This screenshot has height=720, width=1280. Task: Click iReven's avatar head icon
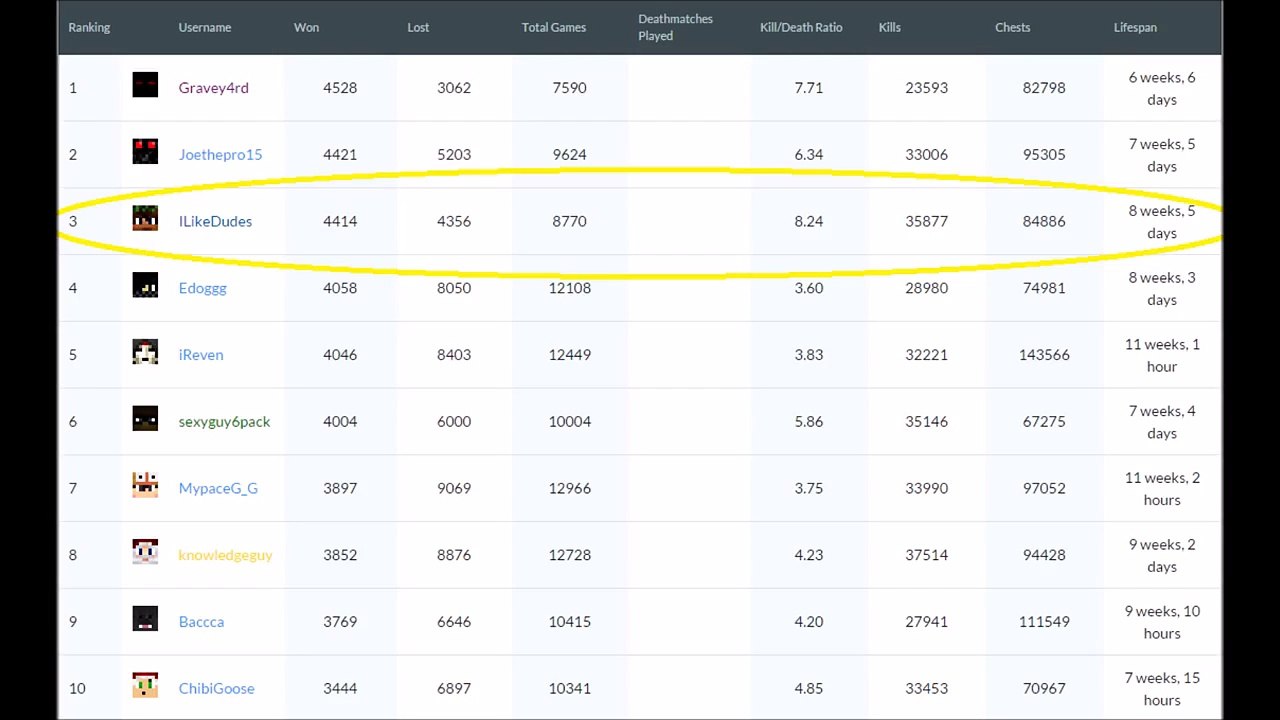coord(145,352)
